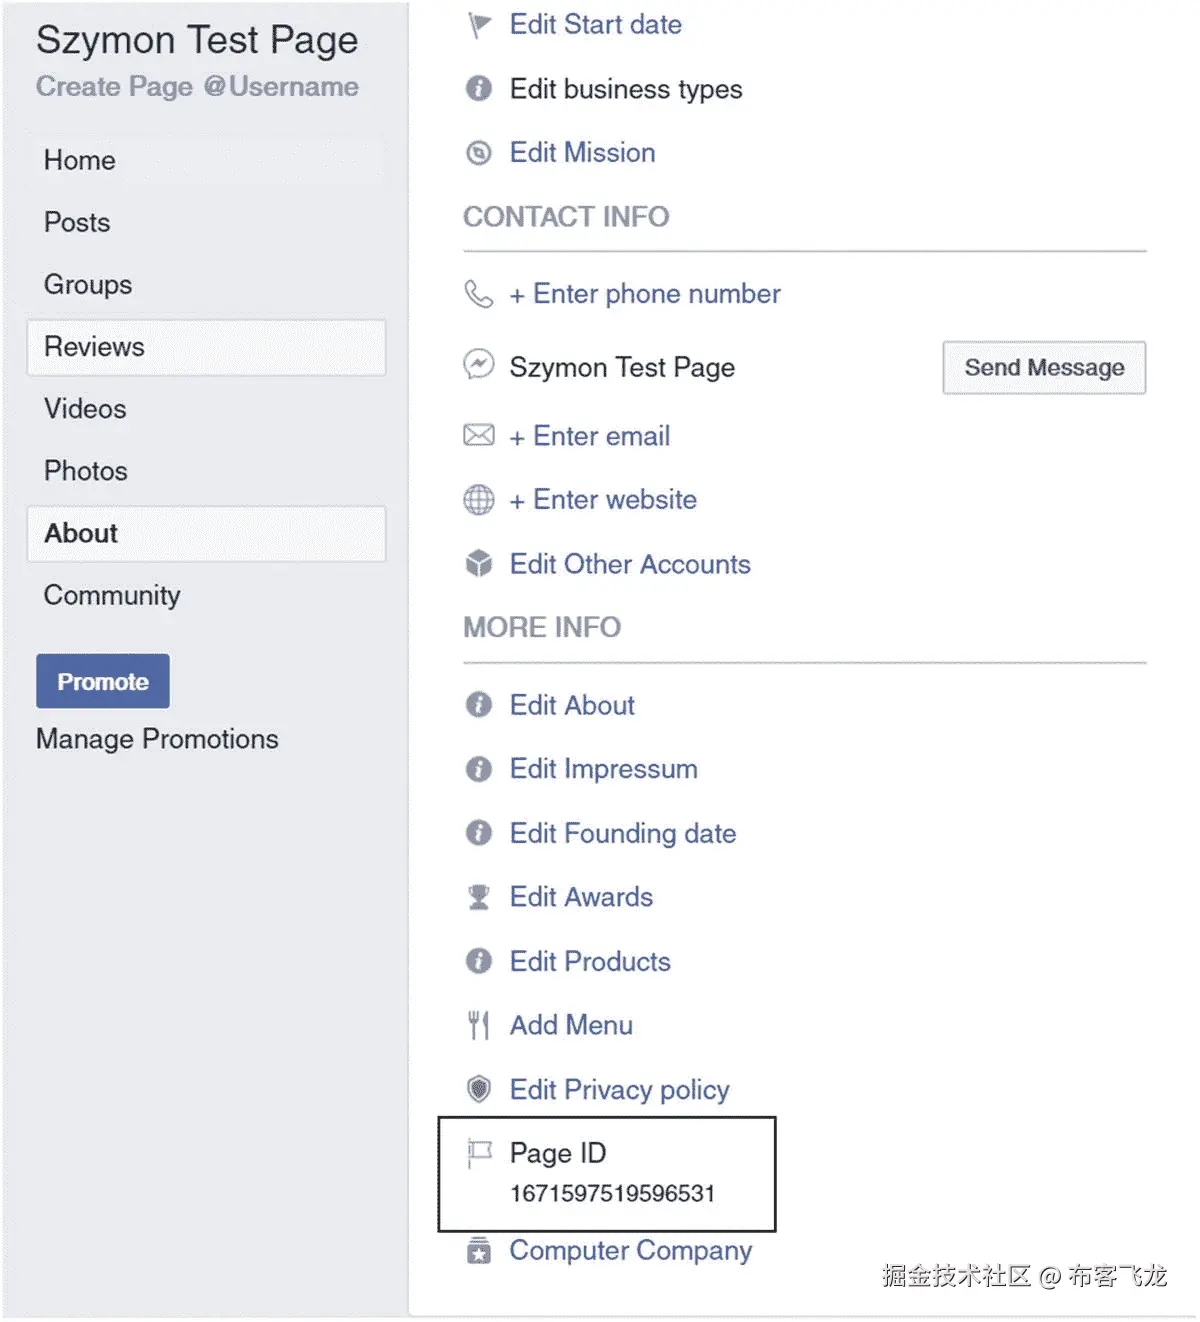Click the compass icon beside Edit Mission

pos(479,153)
